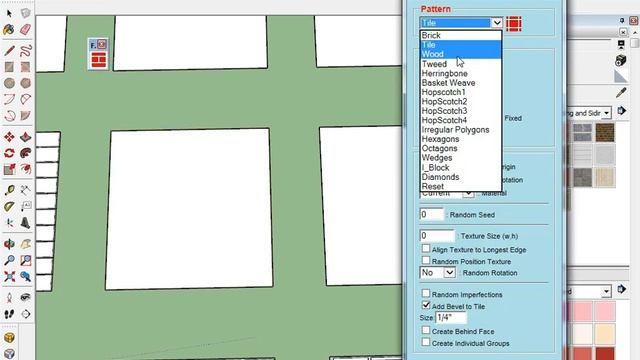This screenshot has width=640, height=360.
Task: Select the brown brick material thumbnail
Action: tap(604, 133)
